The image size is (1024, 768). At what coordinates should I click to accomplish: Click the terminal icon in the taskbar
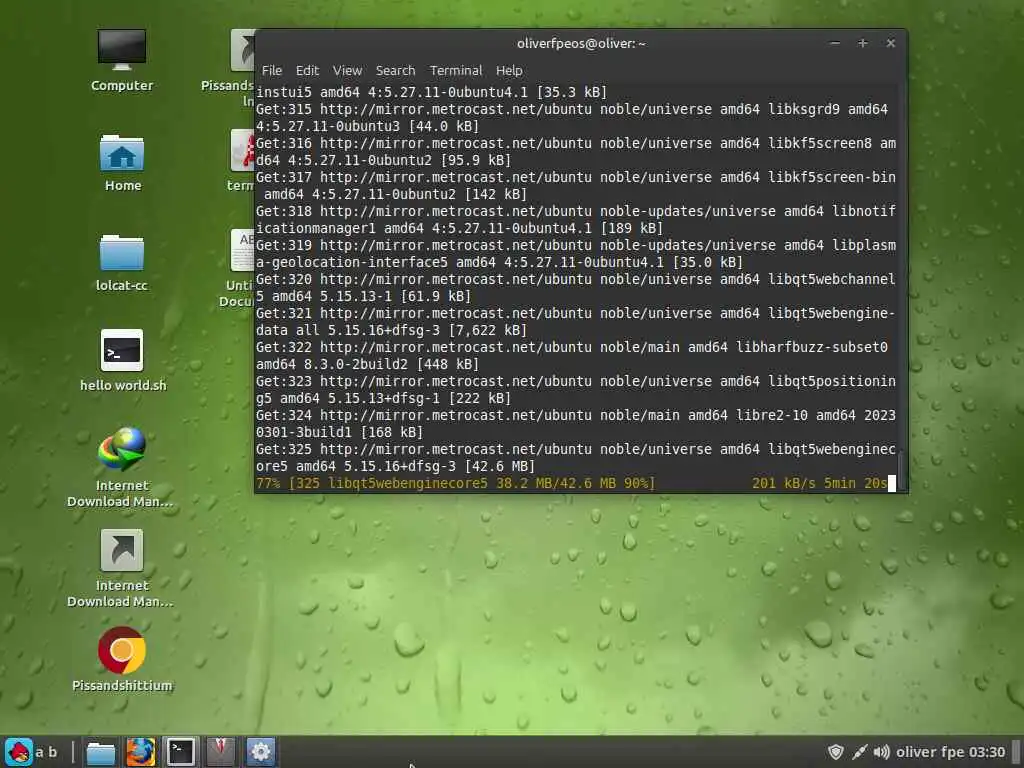coord(180,752)
